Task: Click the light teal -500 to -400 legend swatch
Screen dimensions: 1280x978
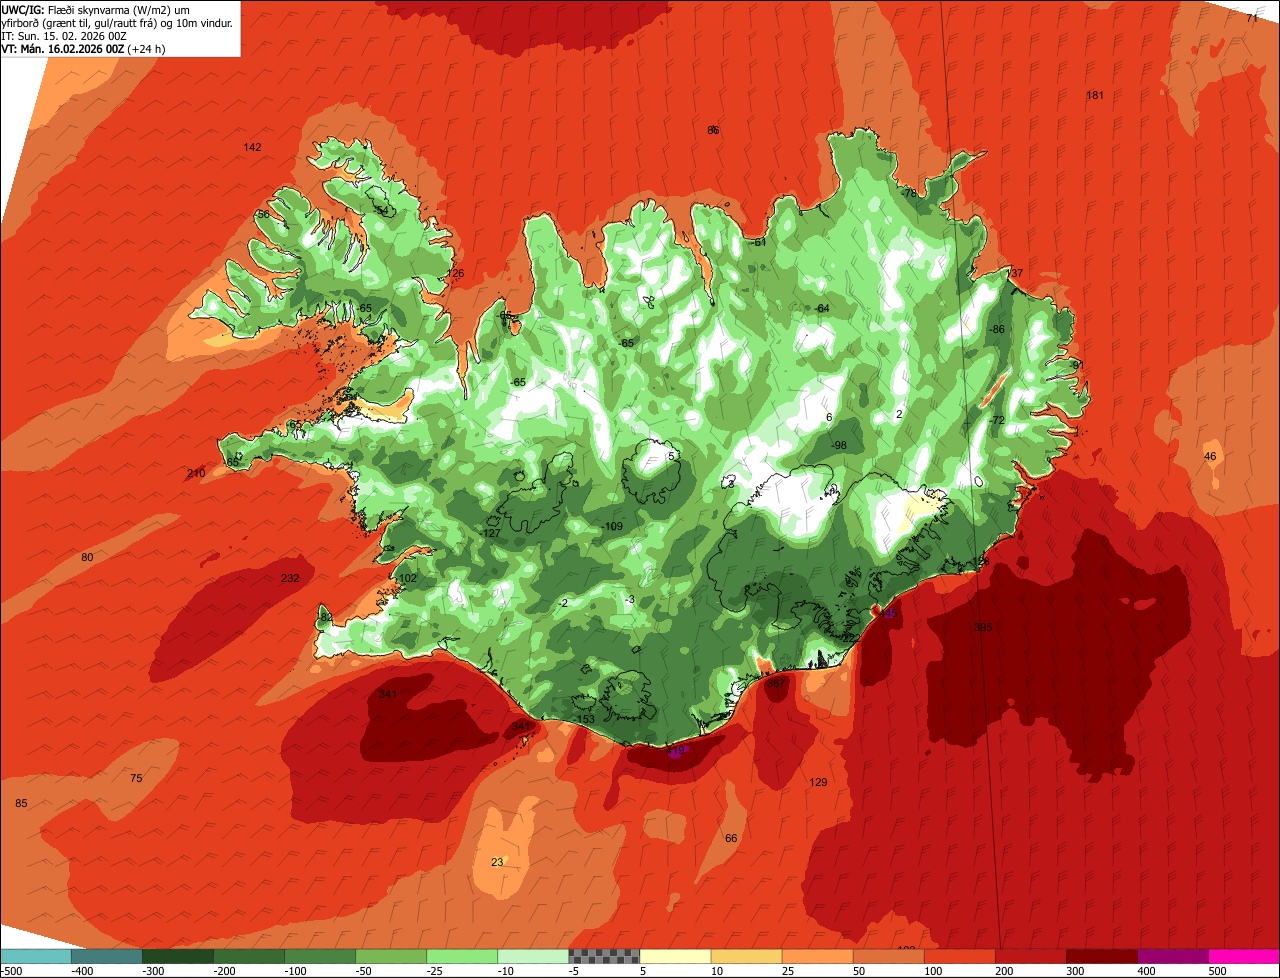Action: tap(36, 956)
